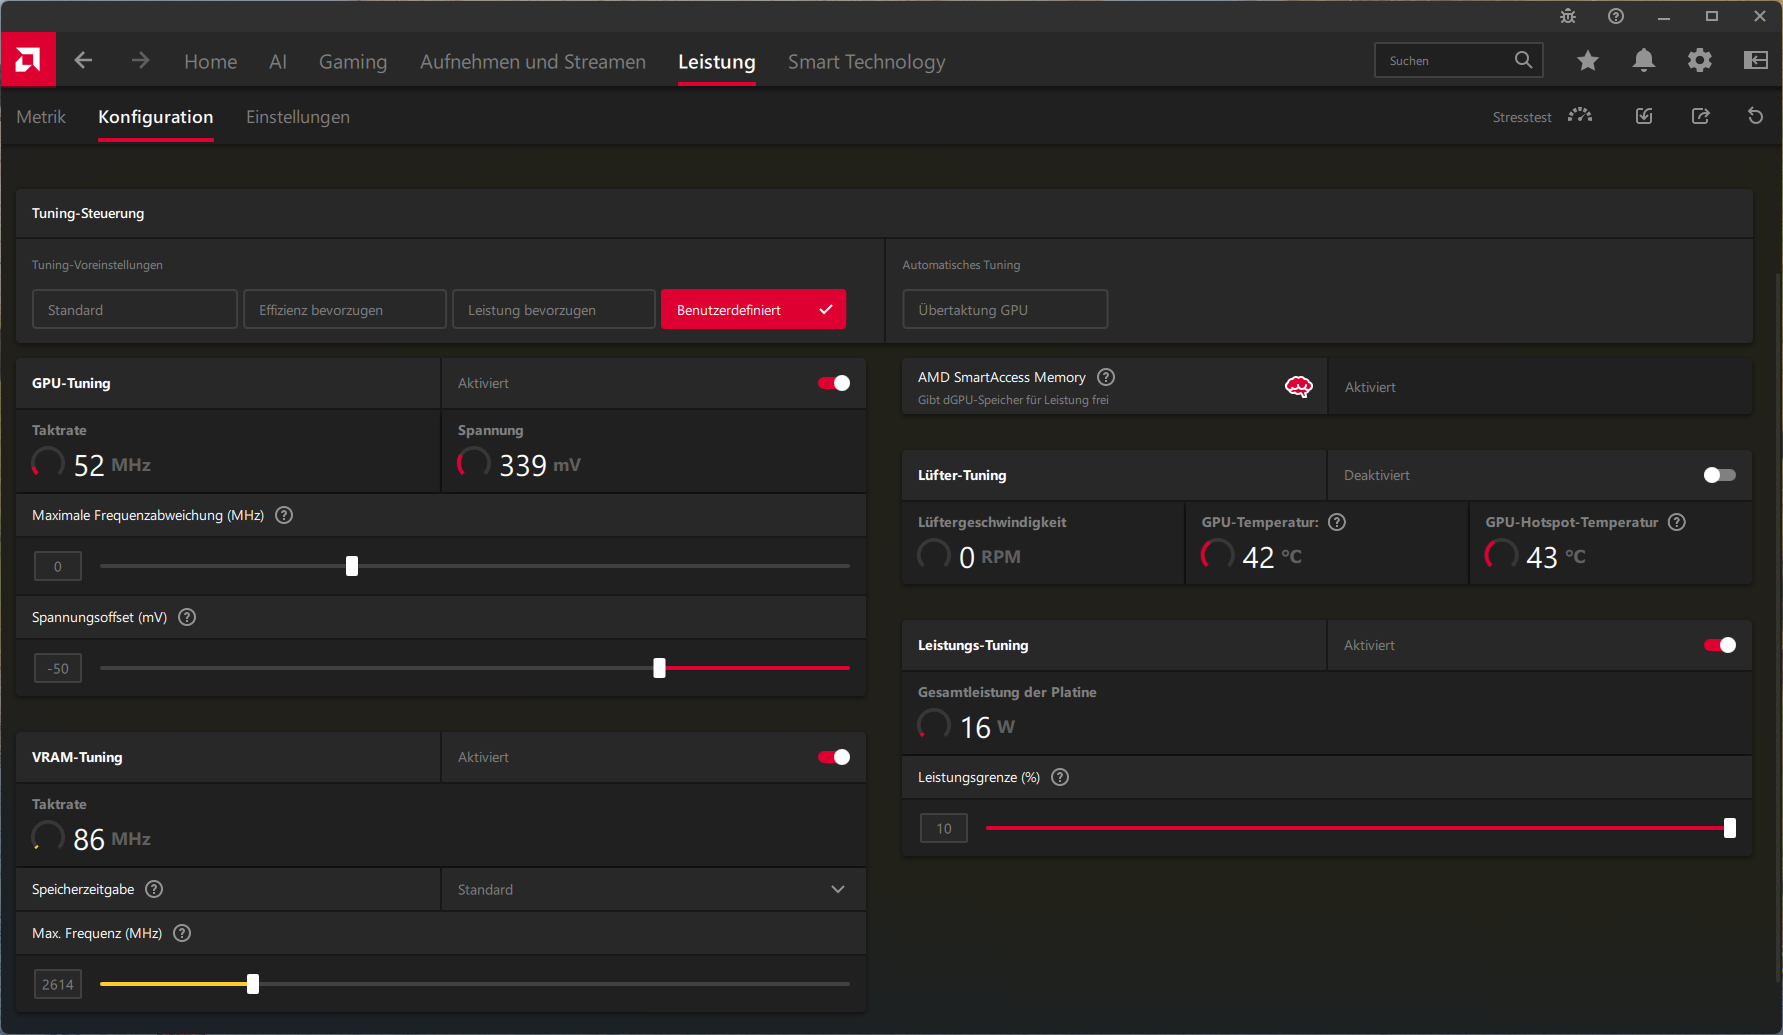The height and width of the screenshot is (1035, 1783).
Task: Click the Stresstest label
Action: pyautogui.click(x=1522, y=117)
